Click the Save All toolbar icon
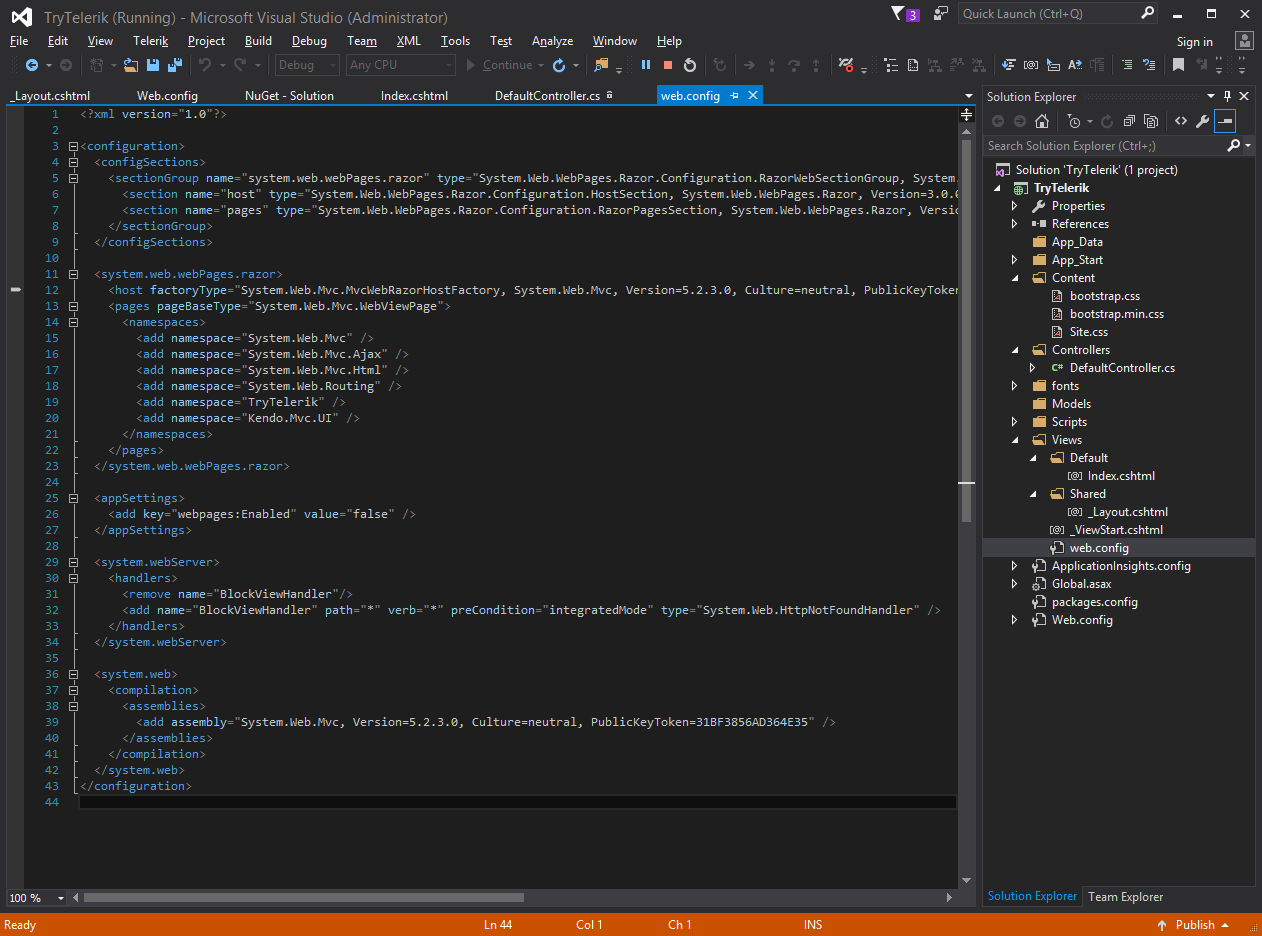The height and width of the screenshot is (936, 1262). 174,65
